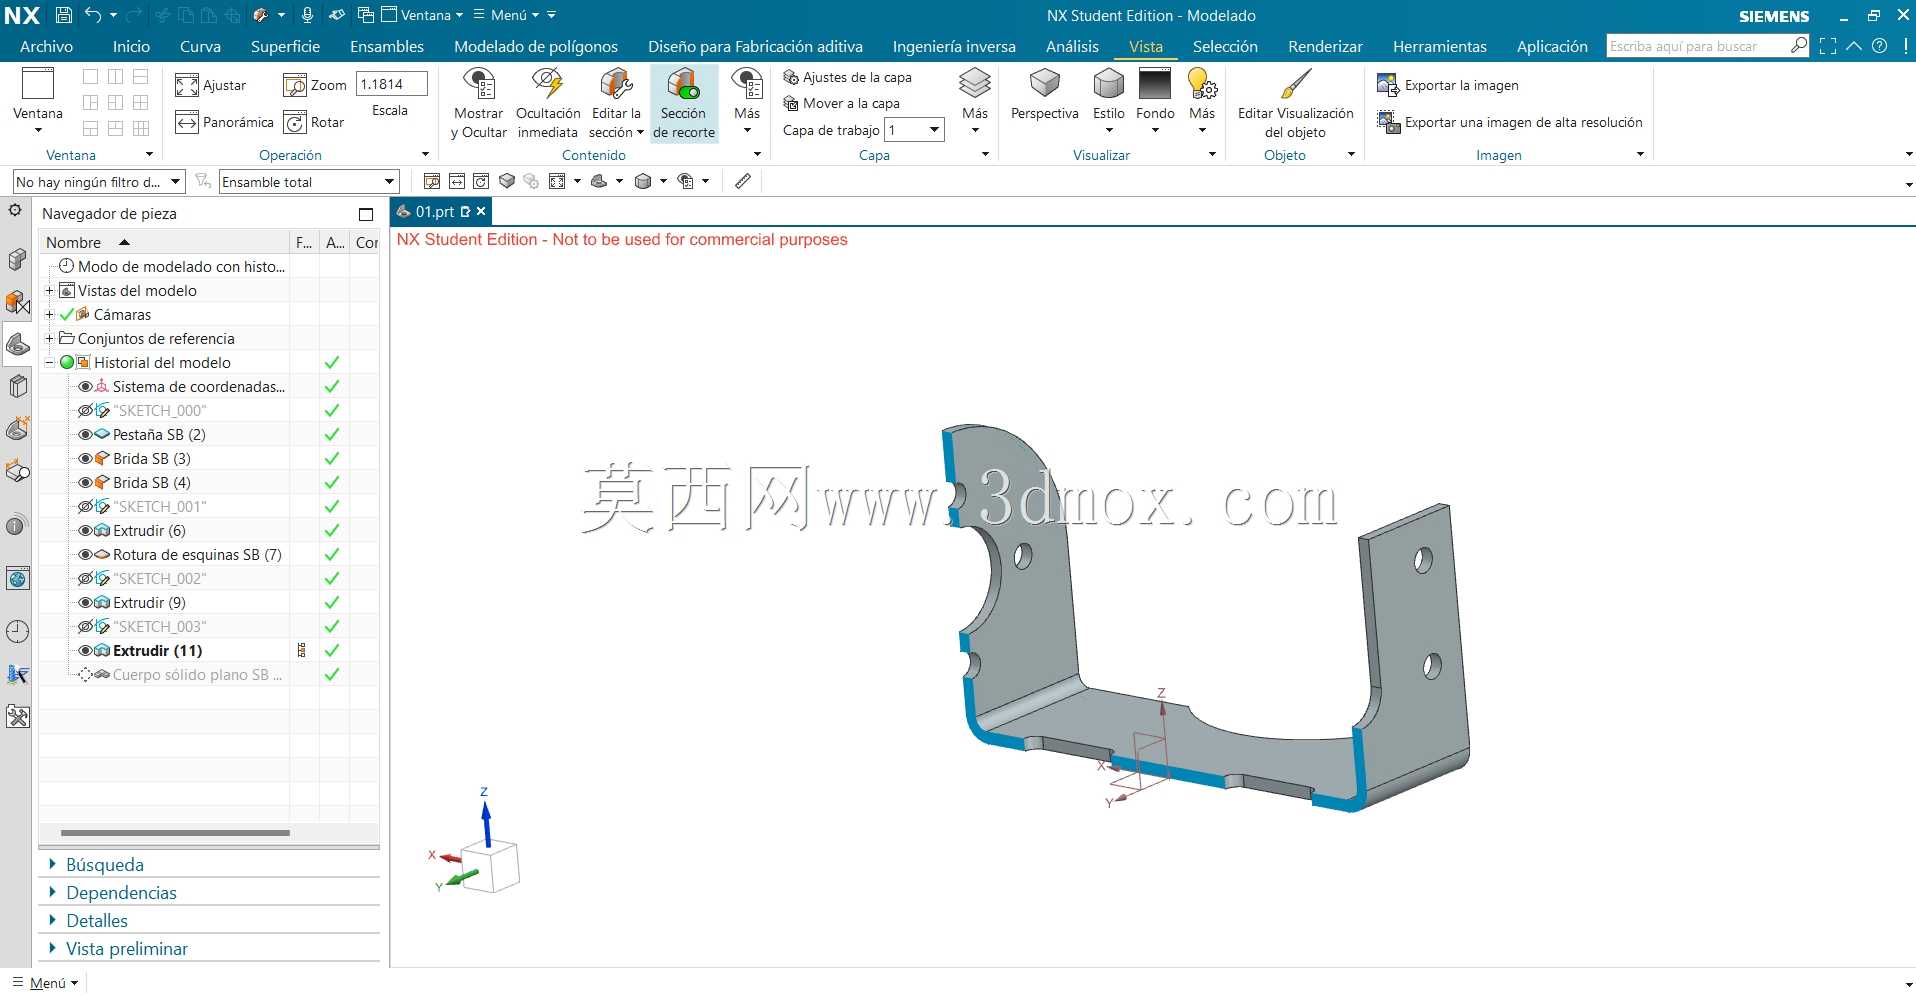
Task: Open Mostrar y Ocultar show/hide tool
Action: tap(478, 103)
